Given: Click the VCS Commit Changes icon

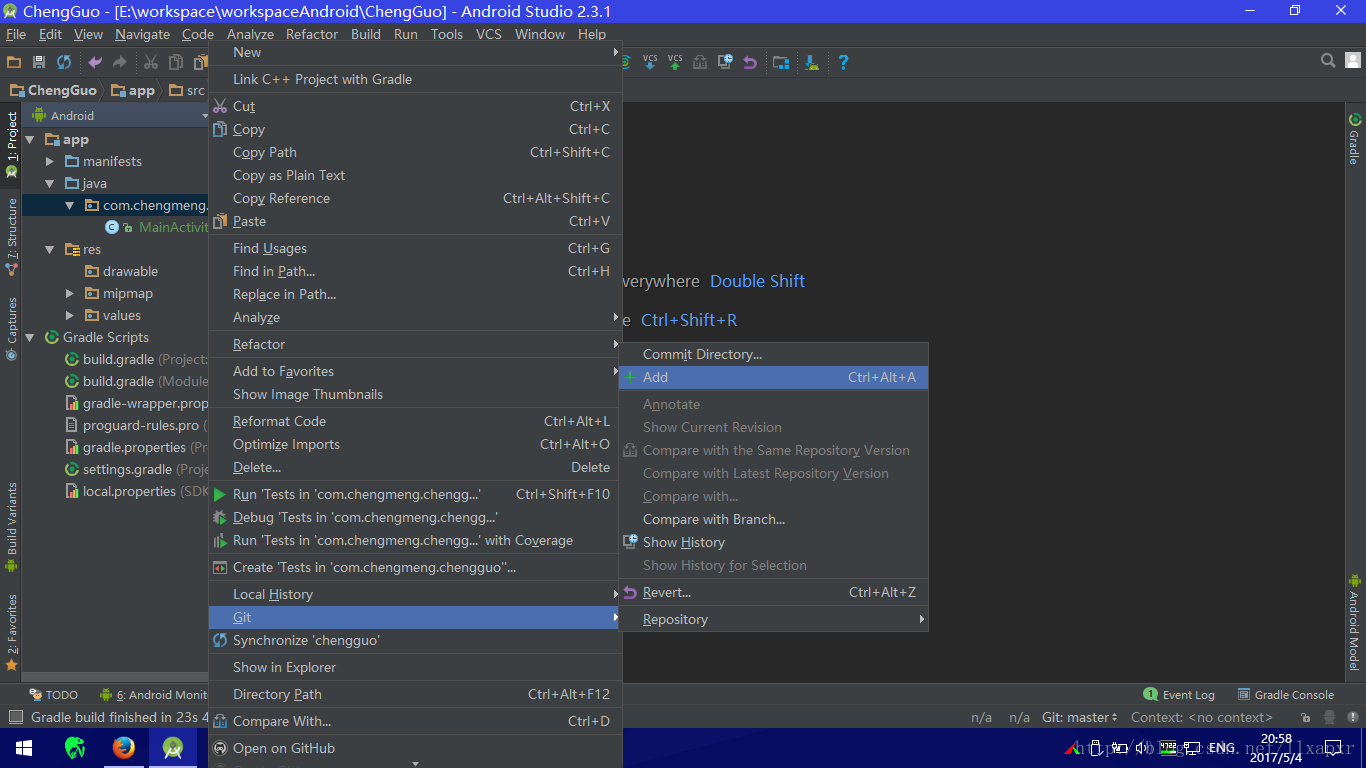Looking at the screenshot, I should [x=675, y=62].
